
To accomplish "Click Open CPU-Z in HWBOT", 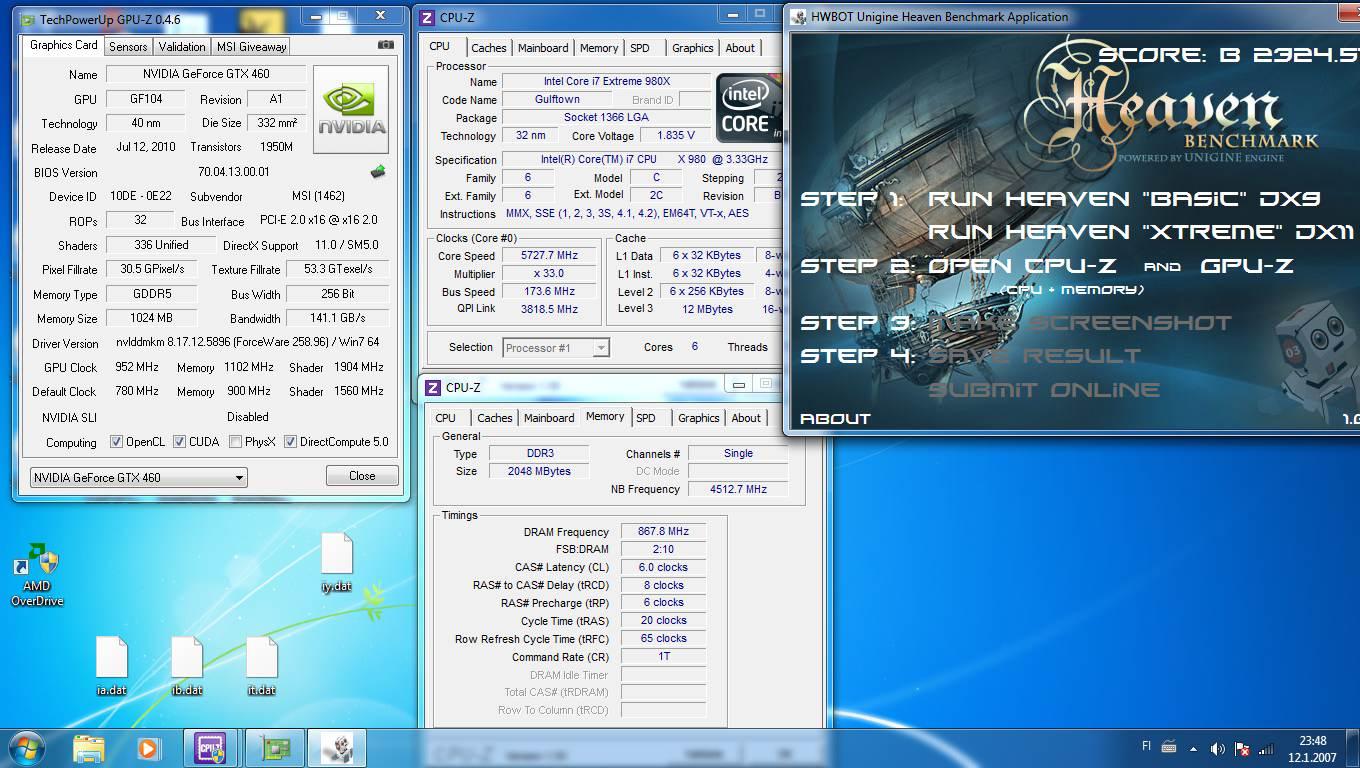I will (1021, 265).
